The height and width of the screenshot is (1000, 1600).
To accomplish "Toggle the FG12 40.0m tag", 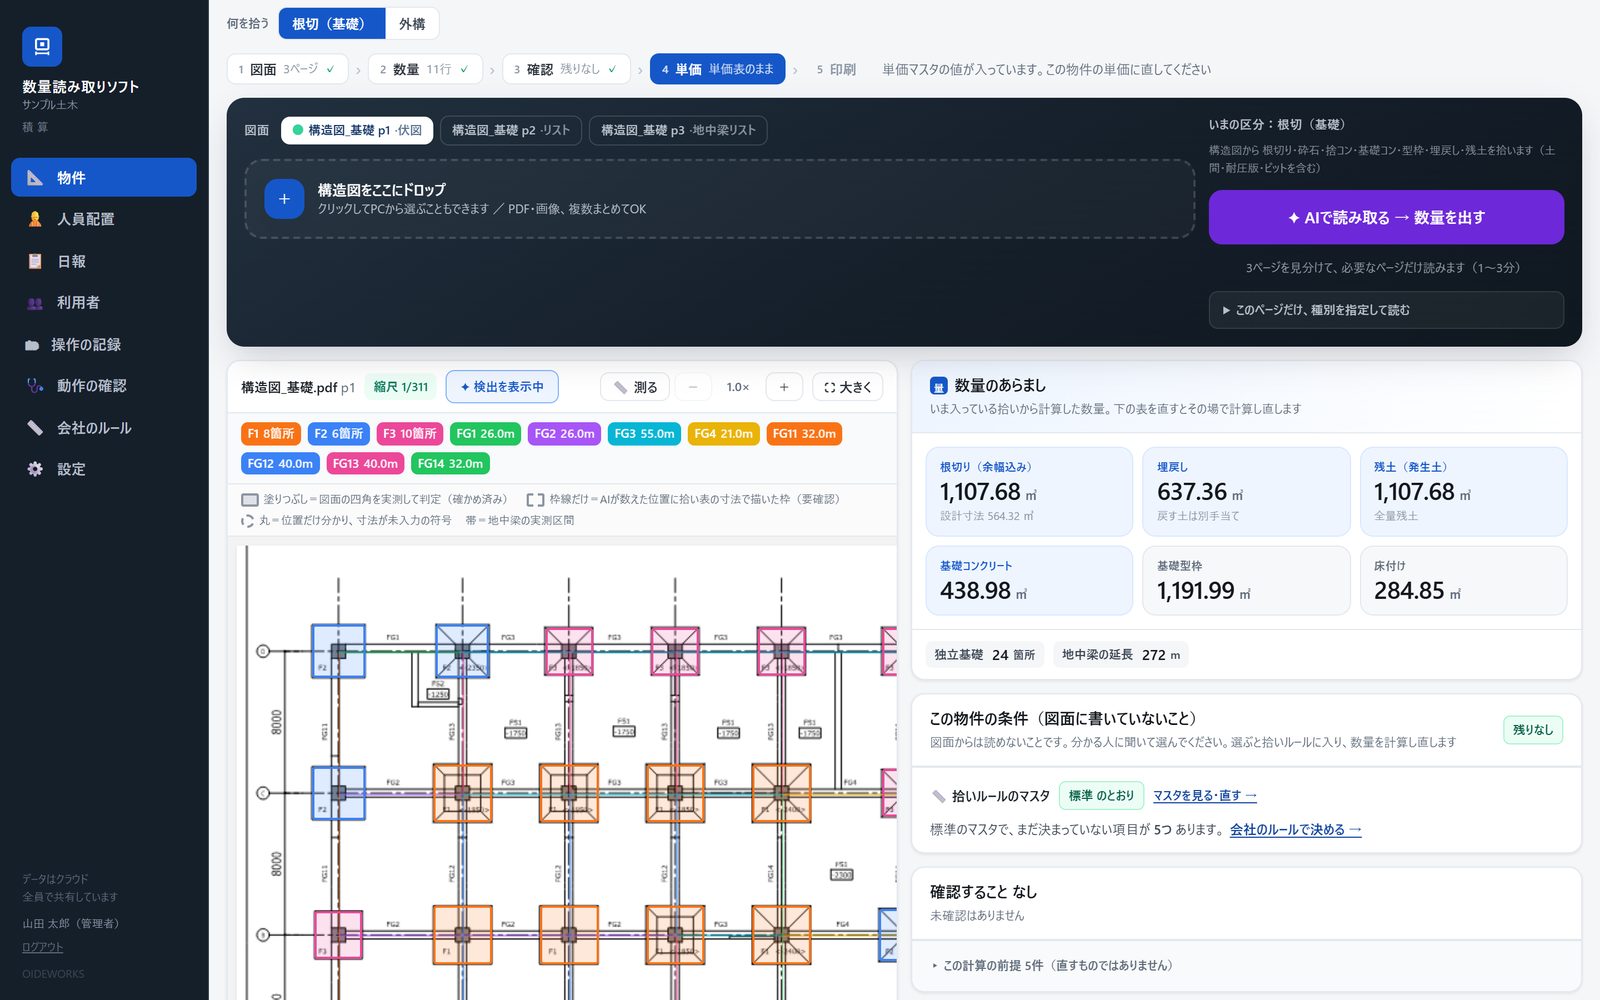I will pyautogui.click(x=280, y=464).
